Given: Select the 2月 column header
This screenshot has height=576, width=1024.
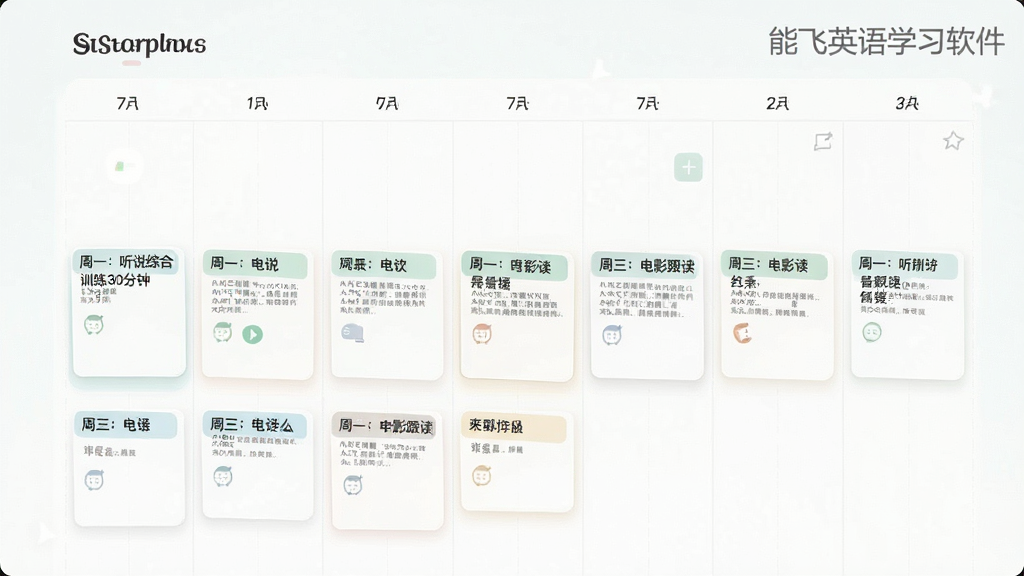Looking at the screenshot, I should (x=777, y=103).
